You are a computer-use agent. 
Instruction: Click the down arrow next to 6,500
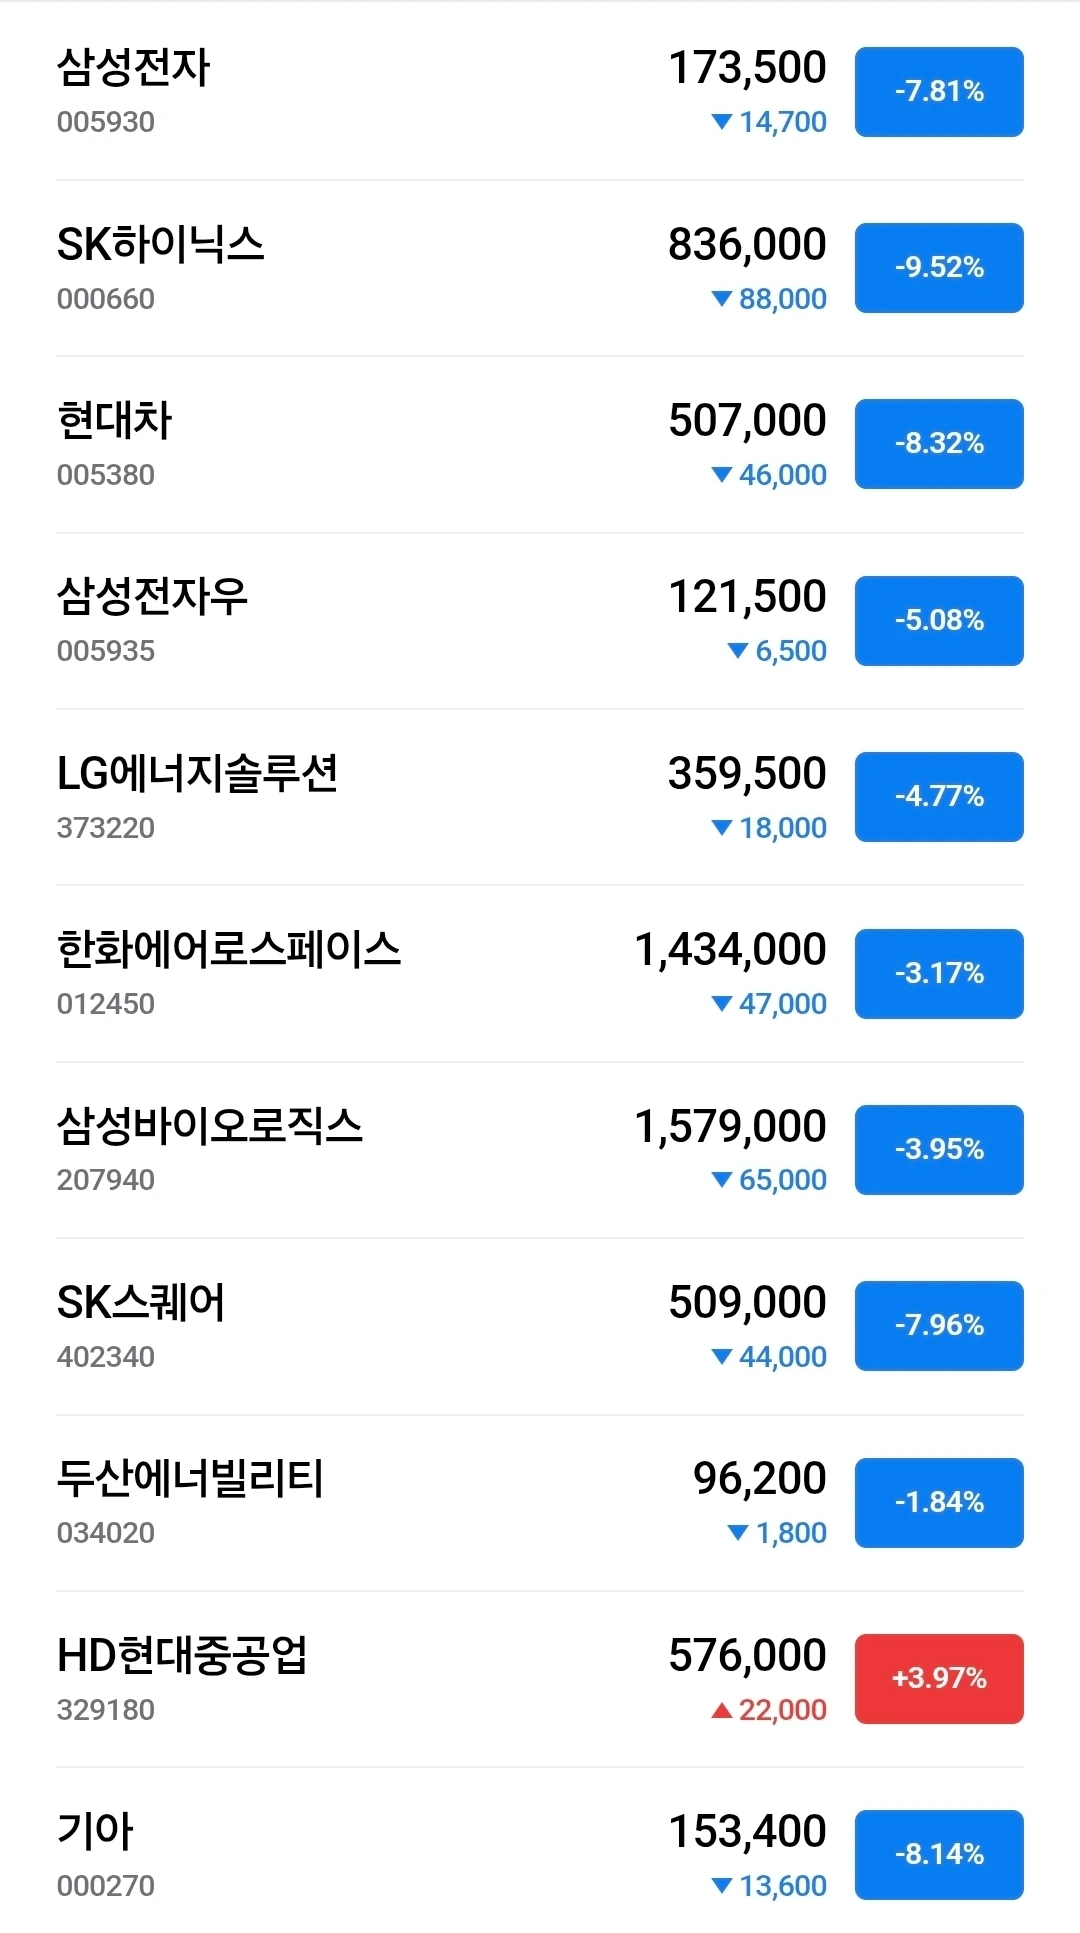click(x=738, y=651)
